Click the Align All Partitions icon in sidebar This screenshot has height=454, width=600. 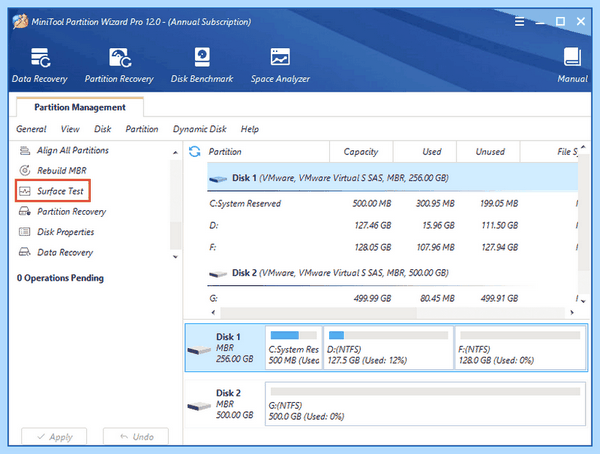pyautogui.click(x=25, y=150)
